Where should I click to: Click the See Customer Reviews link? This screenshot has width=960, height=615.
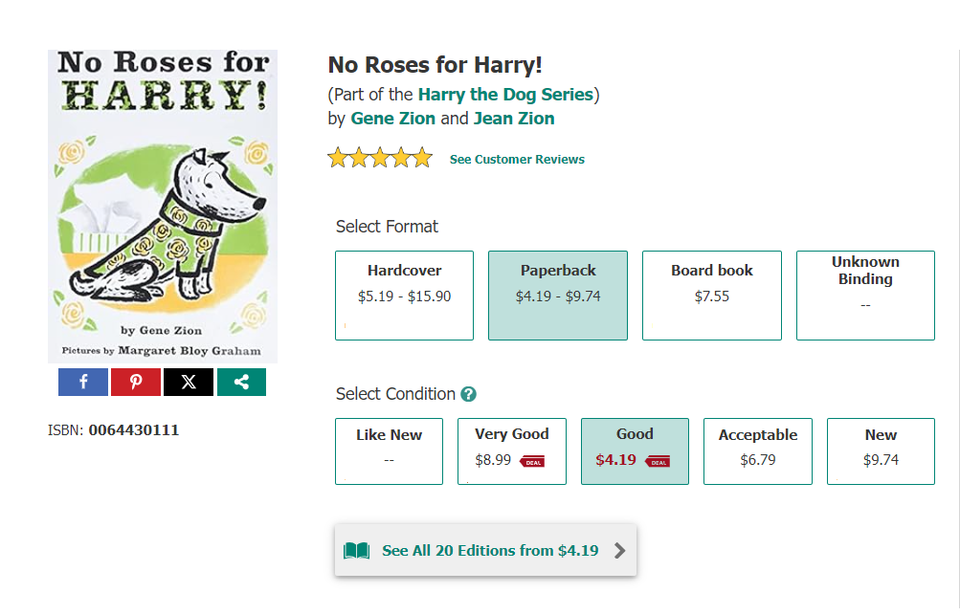click(x=517, y=159)
